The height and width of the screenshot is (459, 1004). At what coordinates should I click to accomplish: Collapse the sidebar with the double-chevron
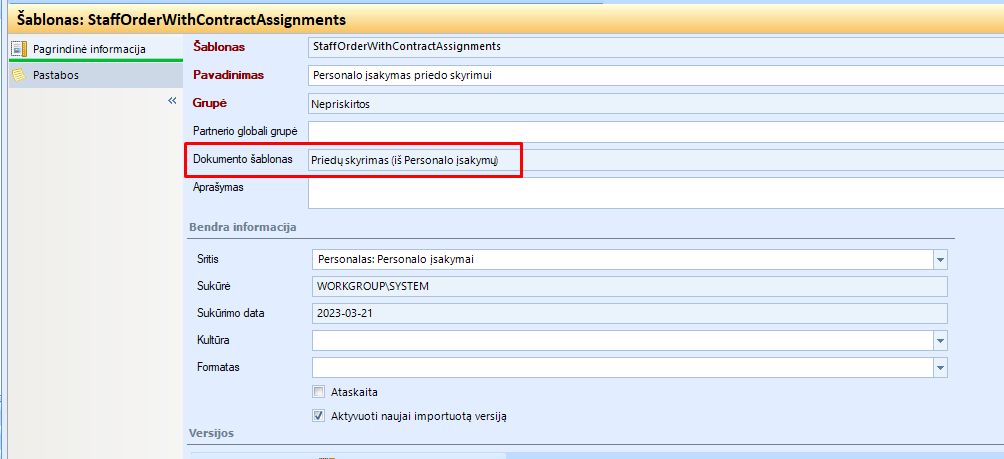[x=172, y=101]
